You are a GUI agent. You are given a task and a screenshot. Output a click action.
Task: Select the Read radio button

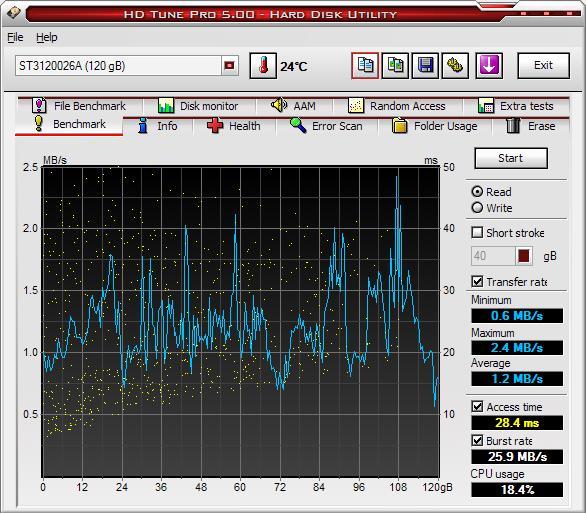pyautogui.click(x=477, y=192)
